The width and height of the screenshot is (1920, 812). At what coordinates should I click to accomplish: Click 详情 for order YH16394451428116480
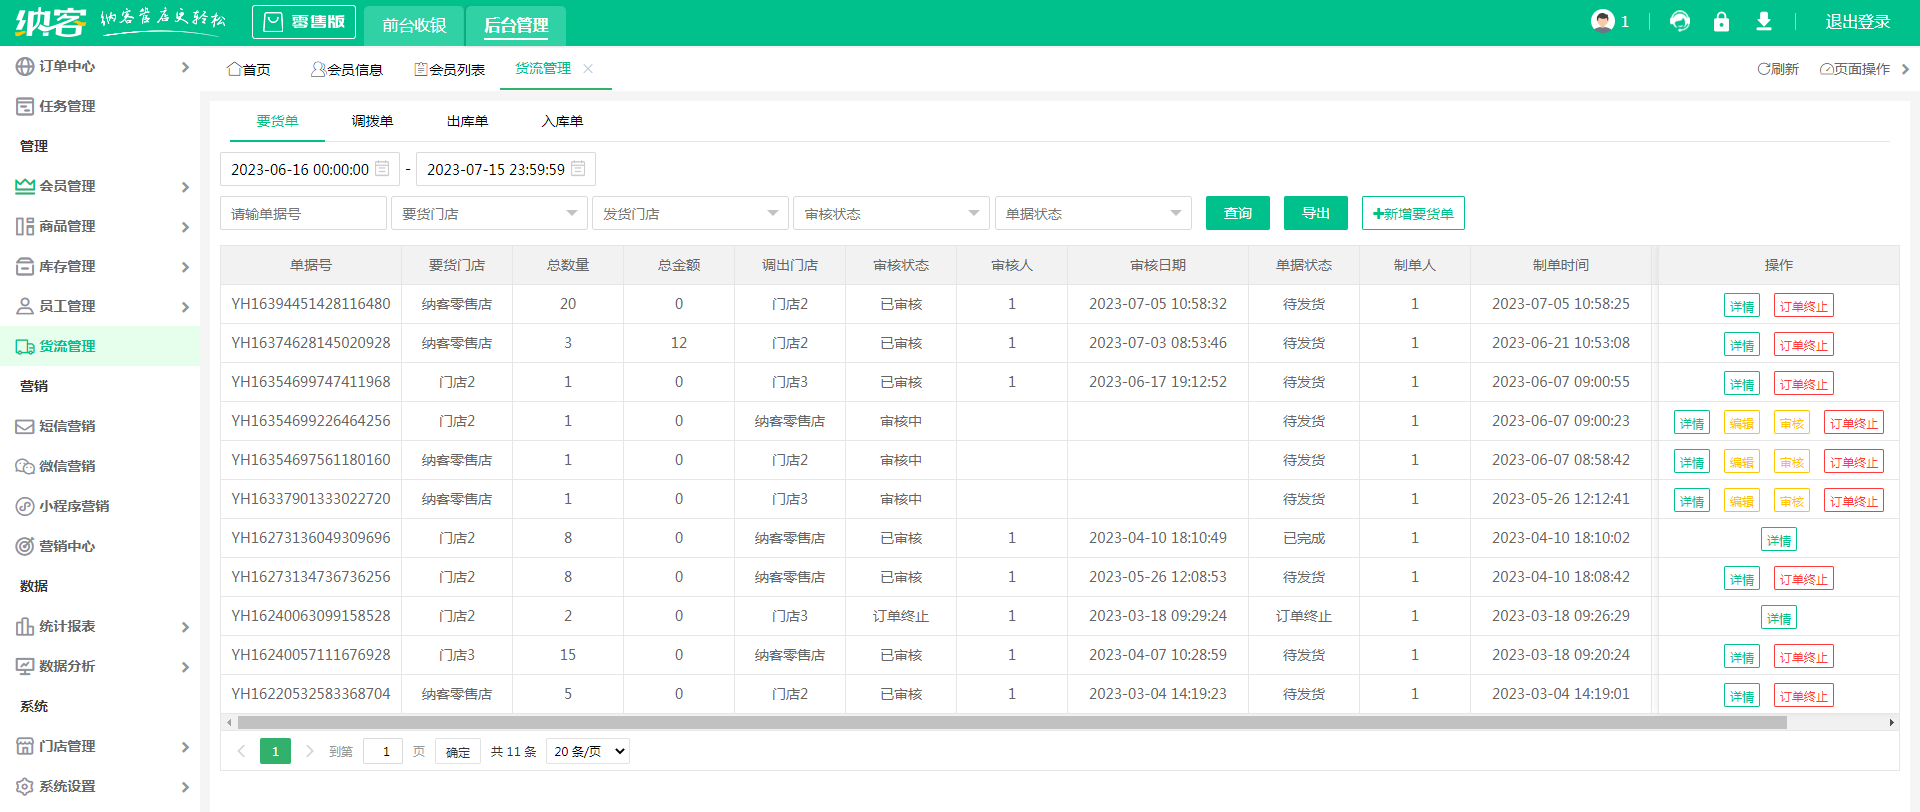(x=1742, y=306)
